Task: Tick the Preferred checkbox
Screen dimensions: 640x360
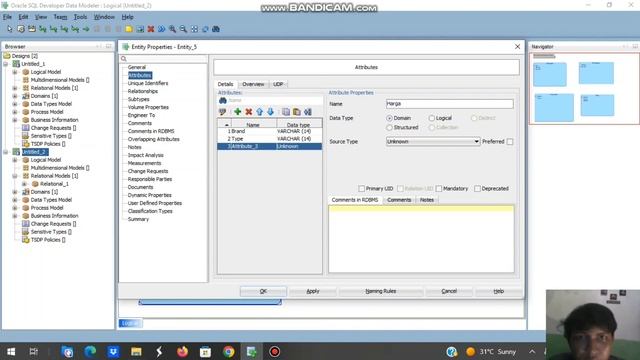Action: click(x=510, y=142)
